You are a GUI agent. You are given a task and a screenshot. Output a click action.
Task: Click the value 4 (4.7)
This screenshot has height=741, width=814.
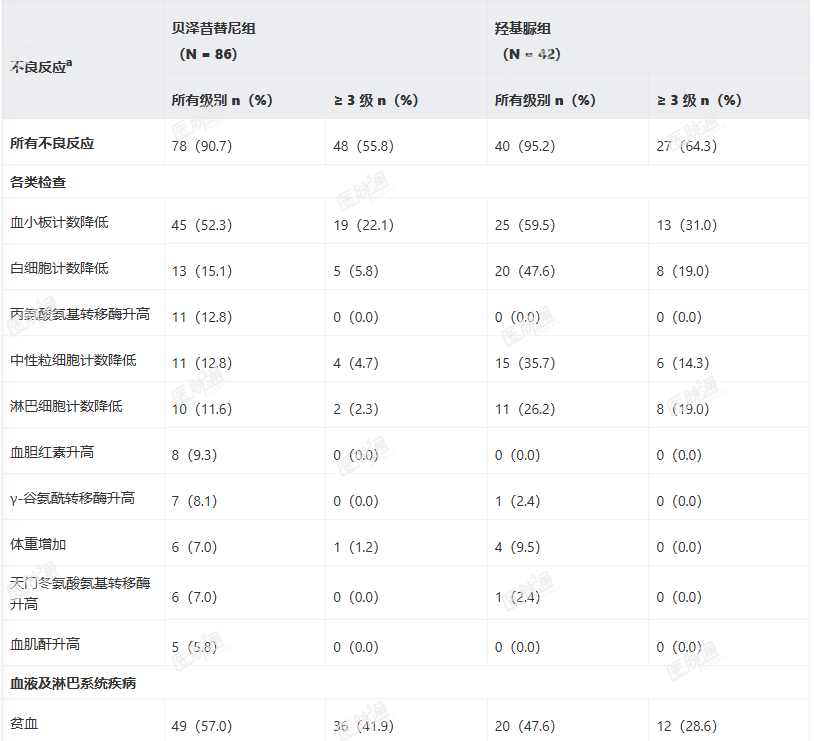356,363
